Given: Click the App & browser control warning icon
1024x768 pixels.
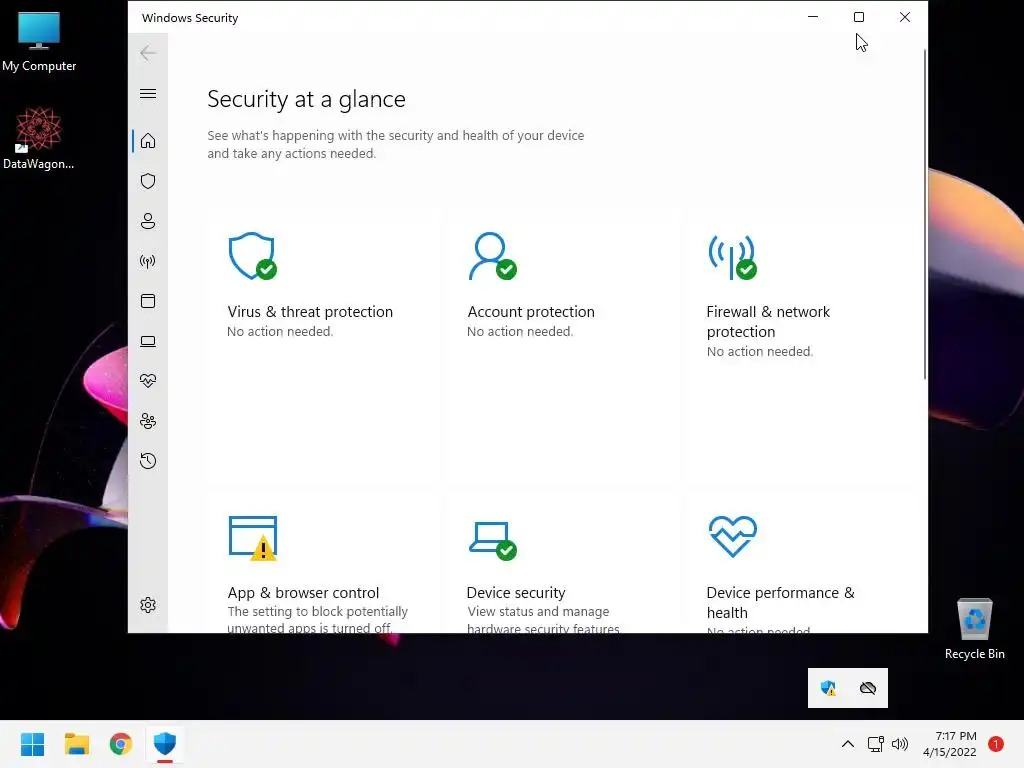Looking at the screenshot, I should tap(253, 538).
